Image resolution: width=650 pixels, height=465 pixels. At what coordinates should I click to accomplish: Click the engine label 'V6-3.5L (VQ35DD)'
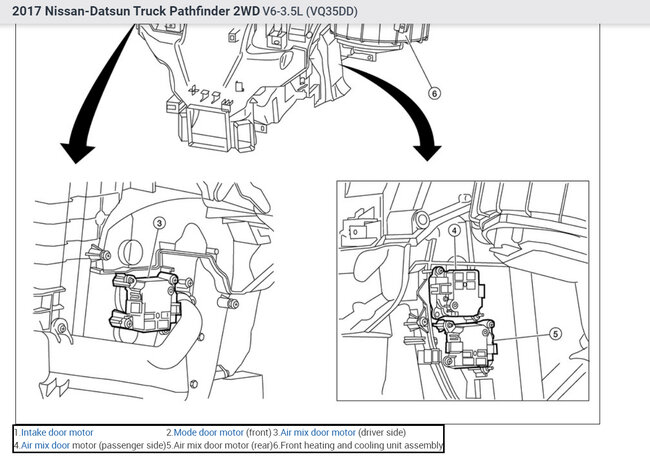(x=310, y=11)
